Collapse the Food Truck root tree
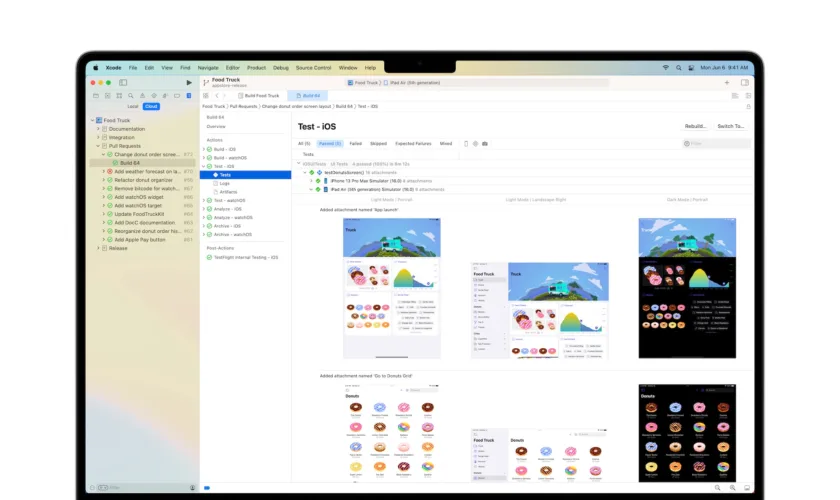The width and height of the screenshot is (840, 500). (x=93, y=120)
